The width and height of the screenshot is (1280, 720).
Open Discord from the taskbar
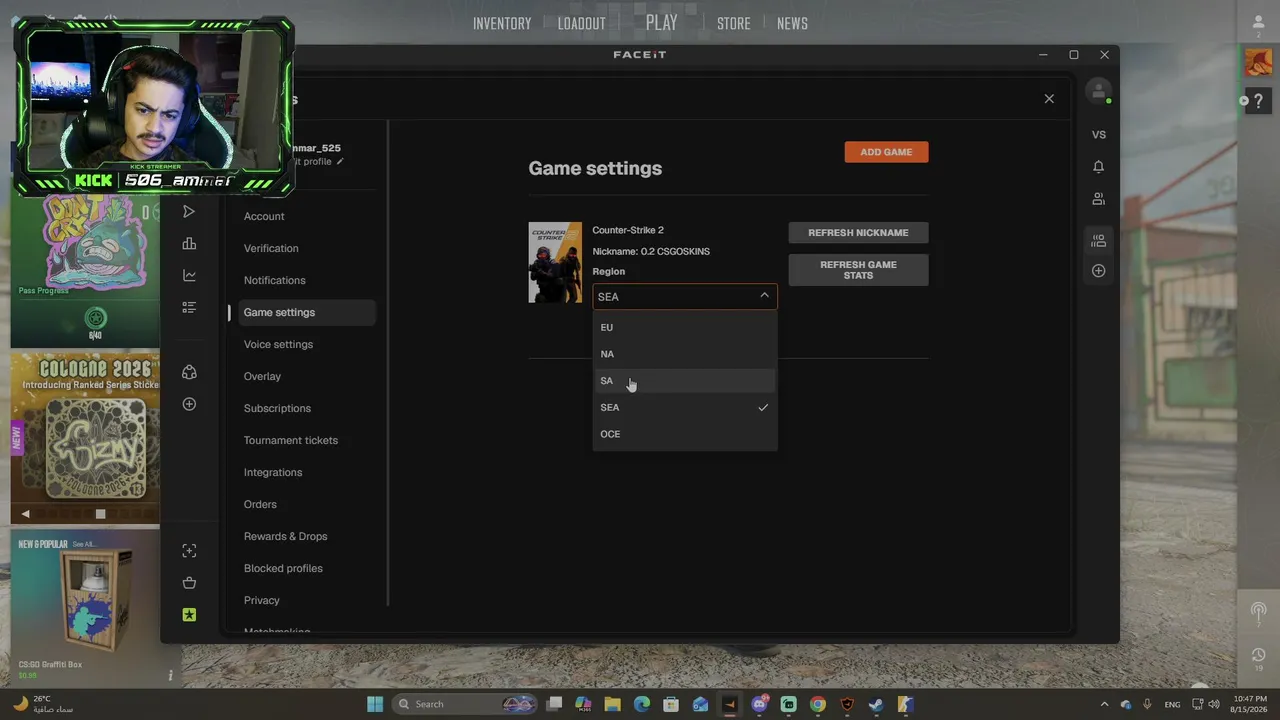760,704
